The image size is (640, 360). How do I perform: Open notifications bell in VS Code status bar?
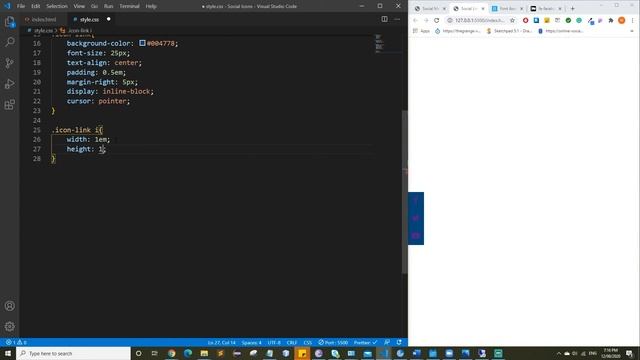click(x=399, y=342)
